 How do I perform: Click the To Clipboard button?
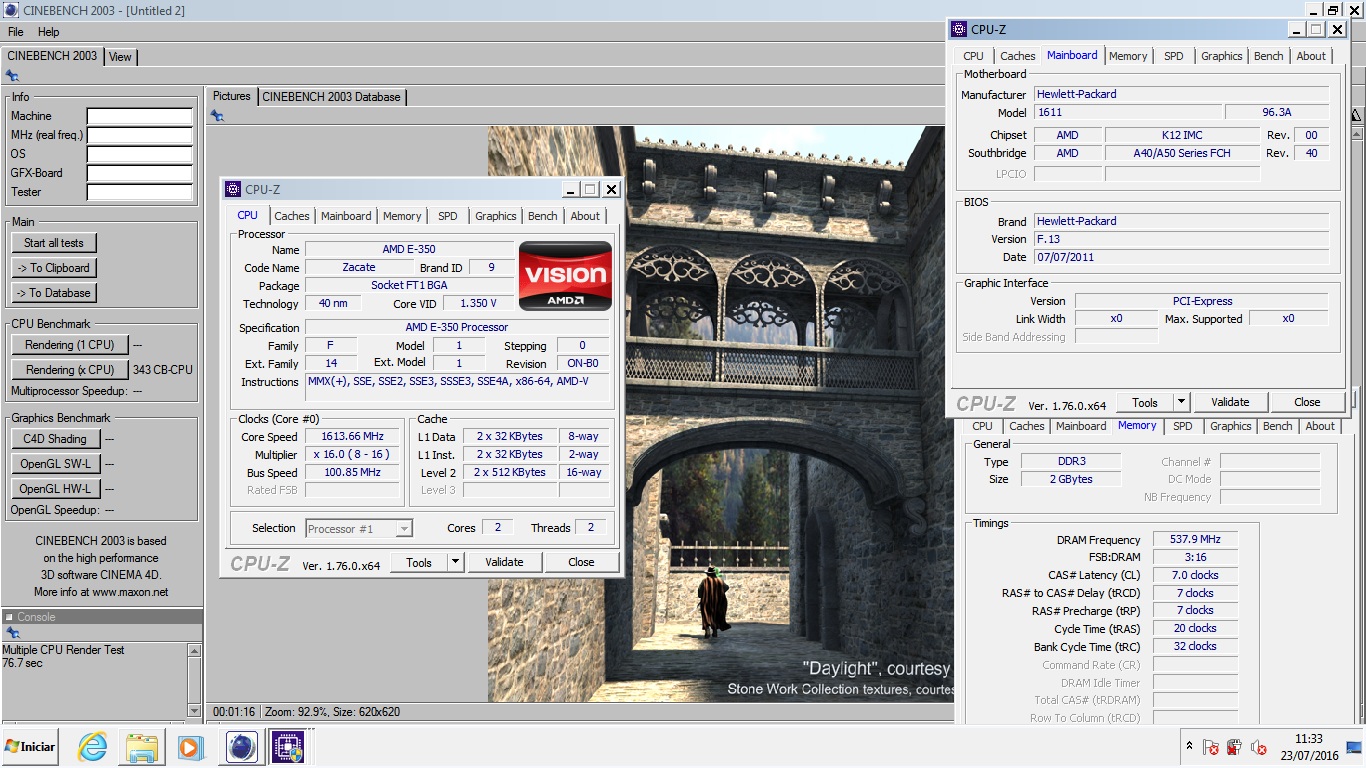click(x=54, y=268)
